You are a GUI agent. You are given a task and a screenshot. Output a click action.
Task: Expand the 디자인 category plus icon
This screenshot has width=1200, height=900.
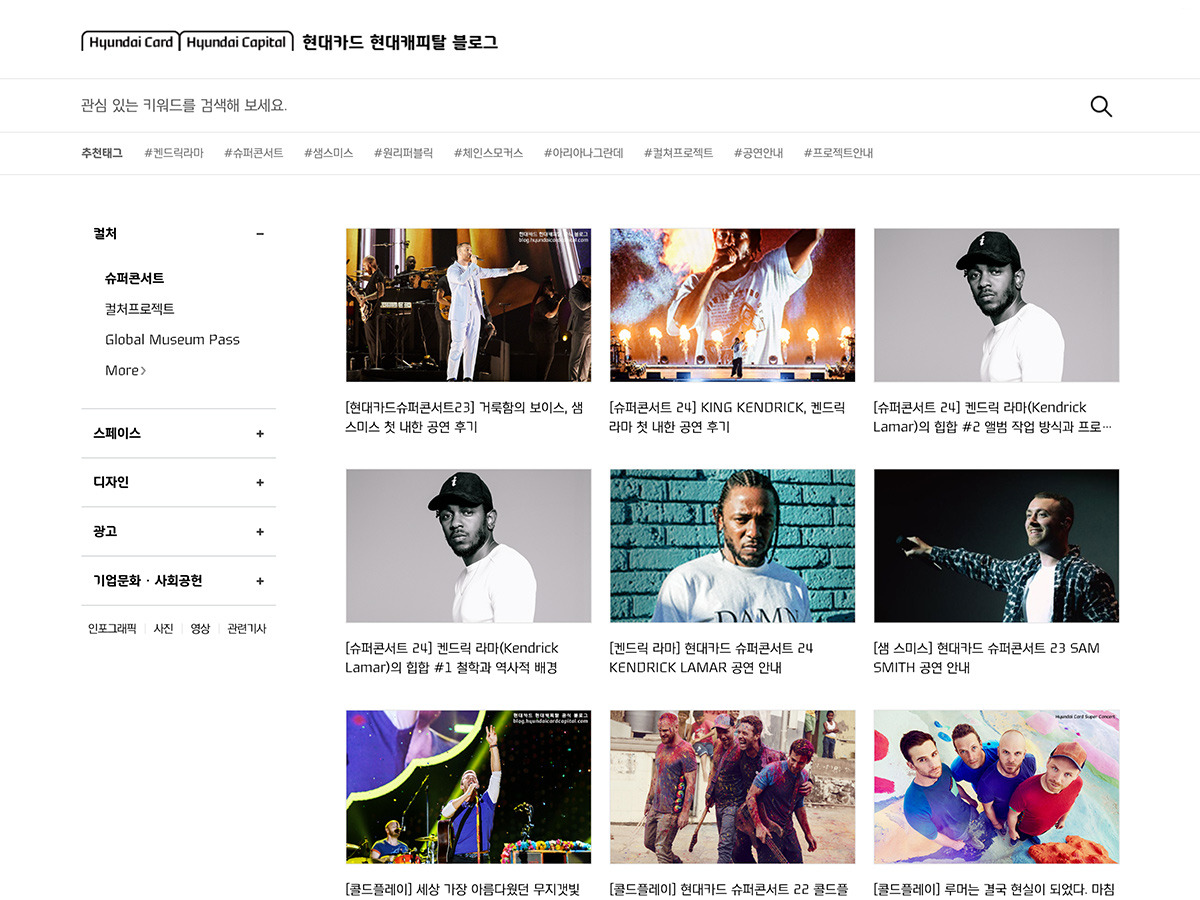click(x=260, y=483)
